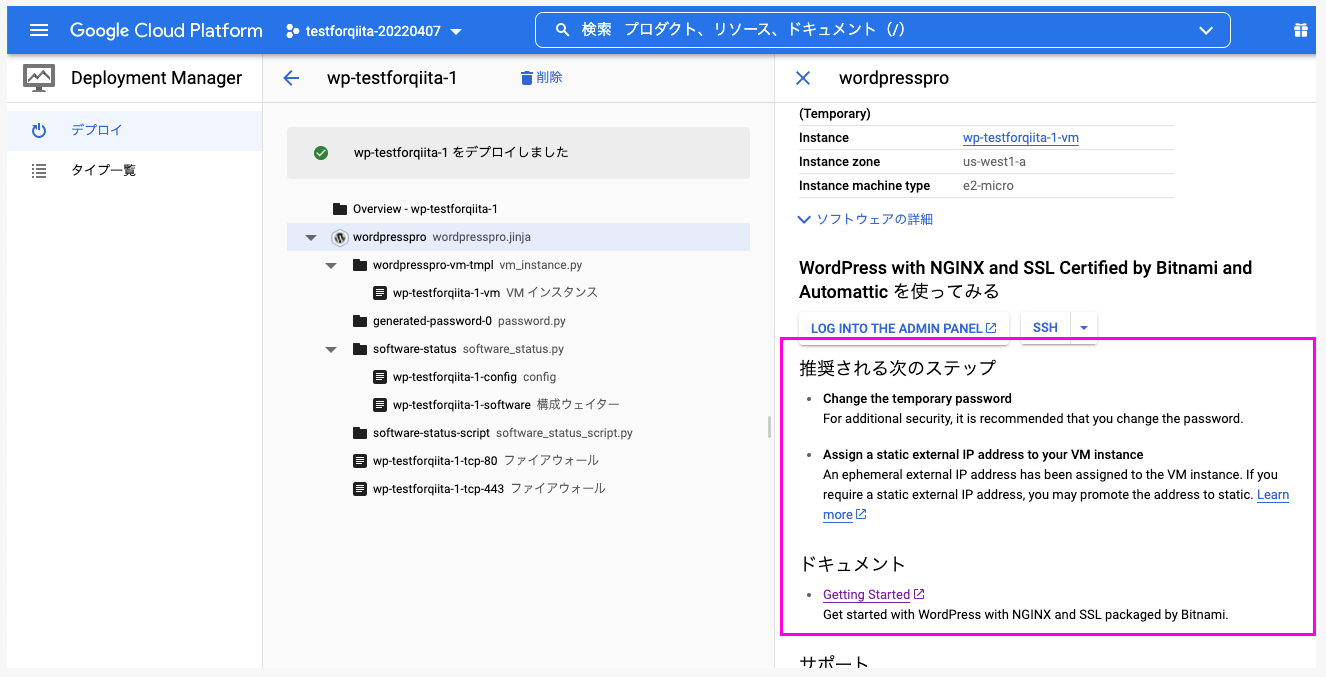Open the gift icon in header
The width and height of the screenshot is (1326, 677).
coord(1301,30)
